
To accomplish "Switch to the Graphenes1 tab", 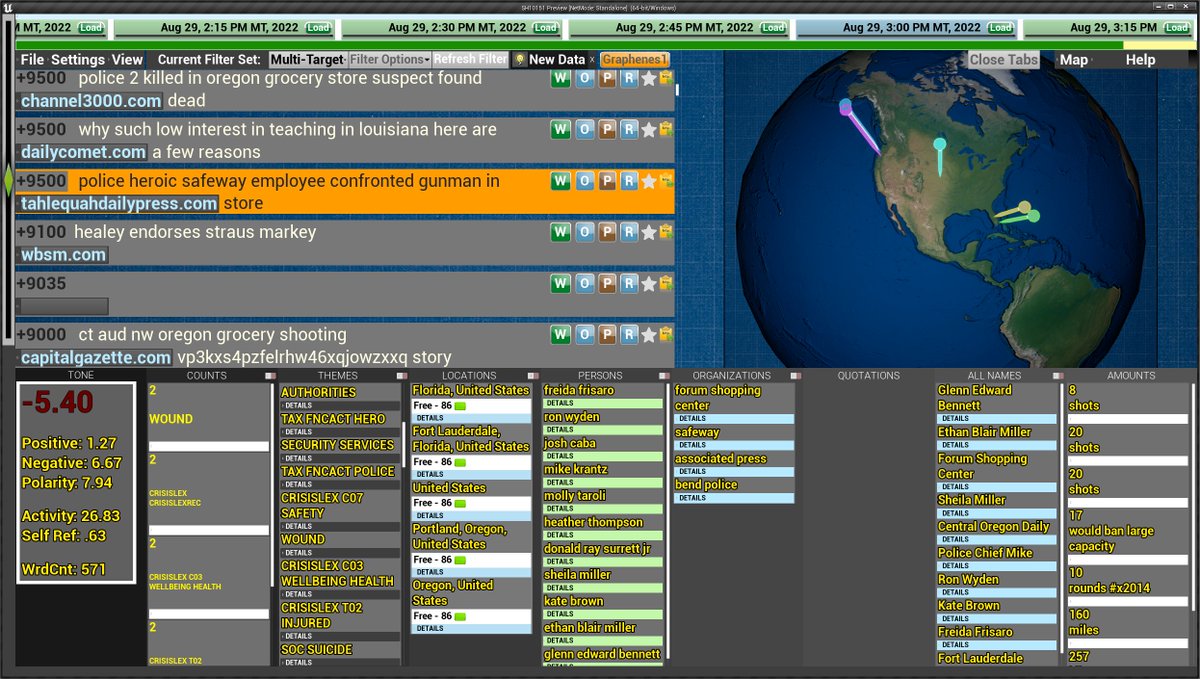I will [x=634, y=60].
